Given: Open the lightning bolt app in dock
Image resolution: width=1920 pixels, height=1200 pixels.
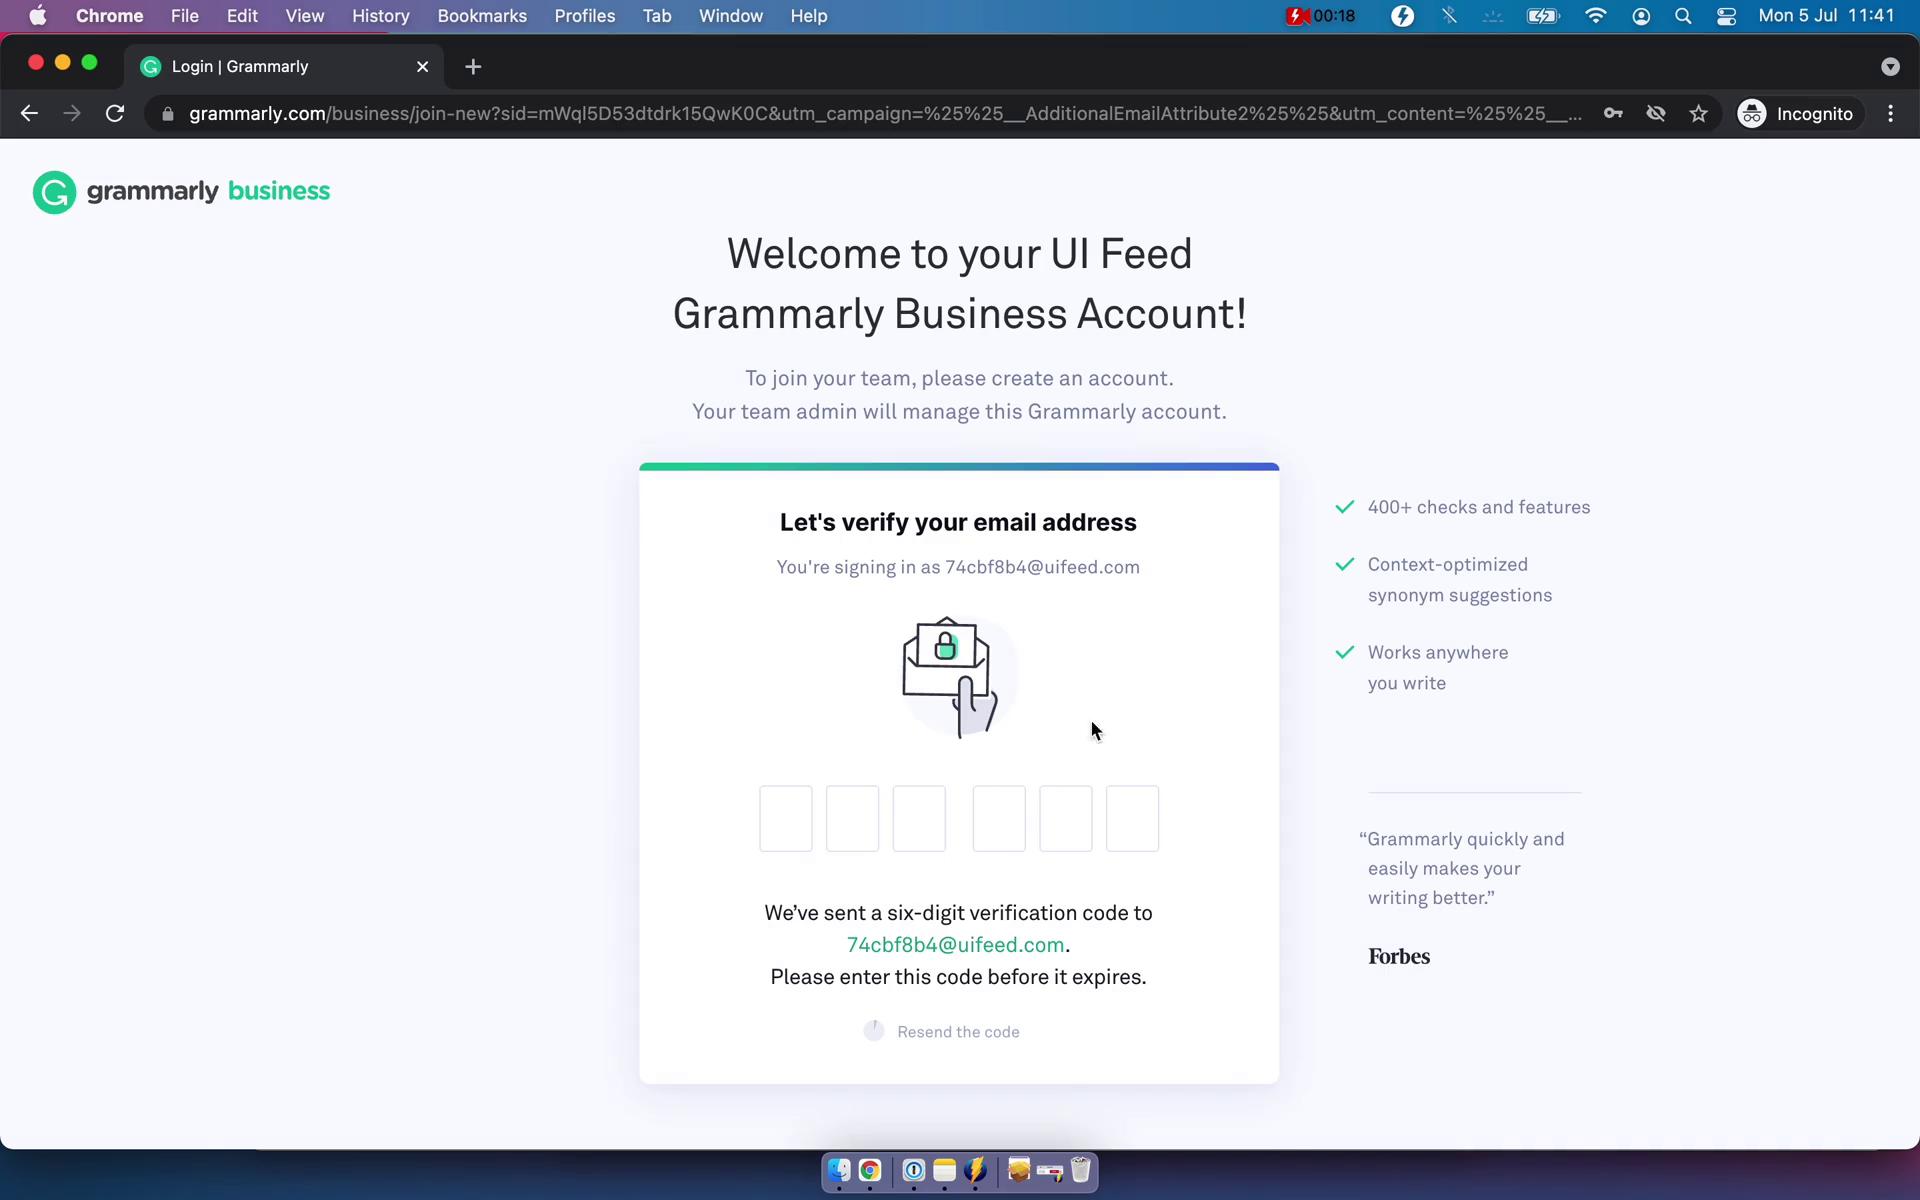Looking at the screenshot, I should [976, 1170].
